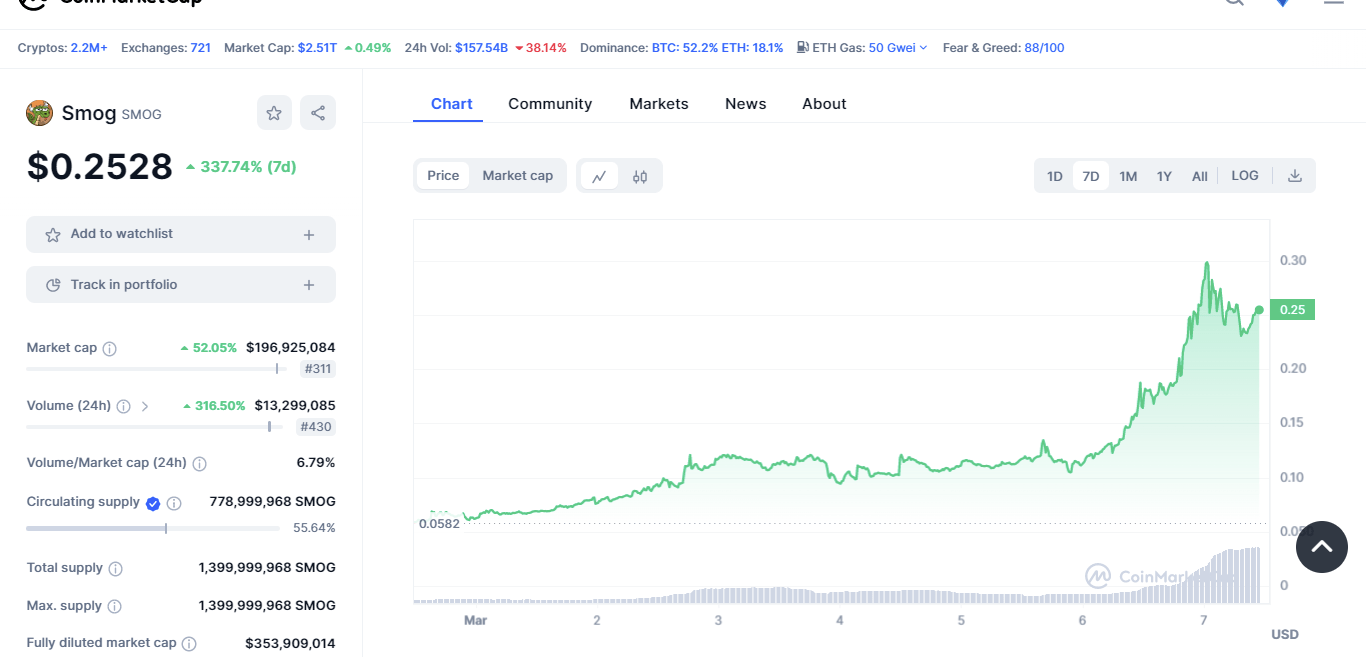
Task: Switch to the Community tab
Action: point(550,104)
